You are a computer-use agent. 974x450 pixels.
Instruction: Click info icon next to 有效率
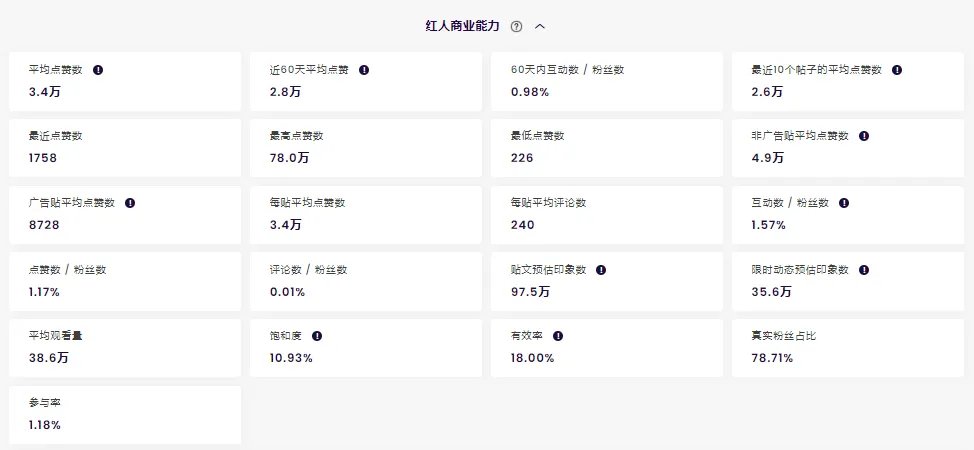[558, 336]
